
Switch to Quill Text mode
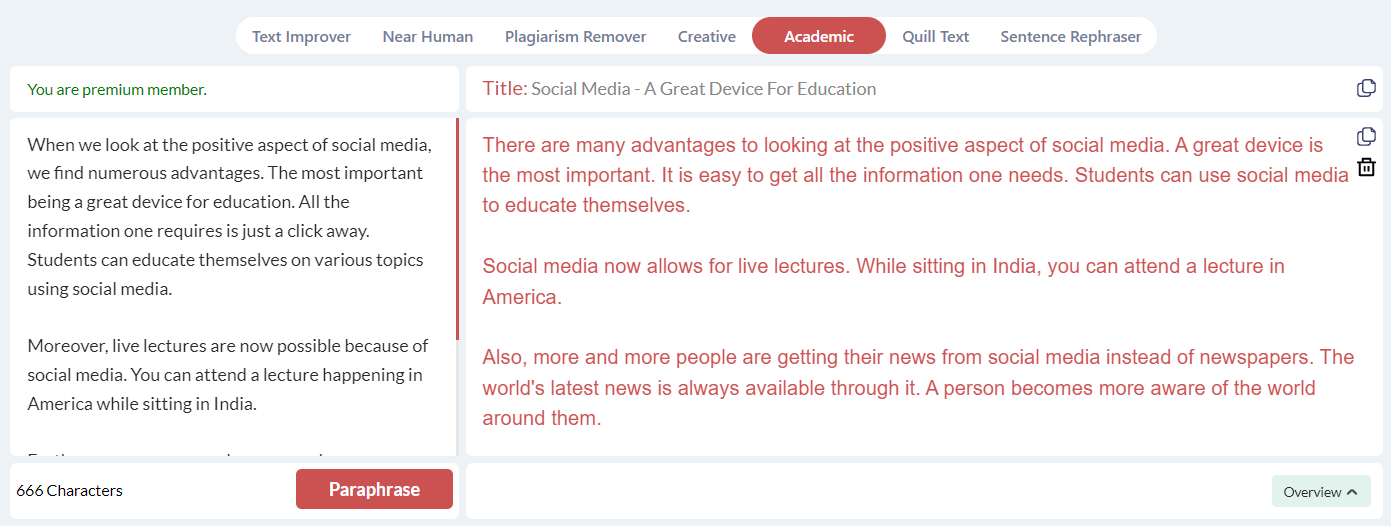tap(936, 36)
